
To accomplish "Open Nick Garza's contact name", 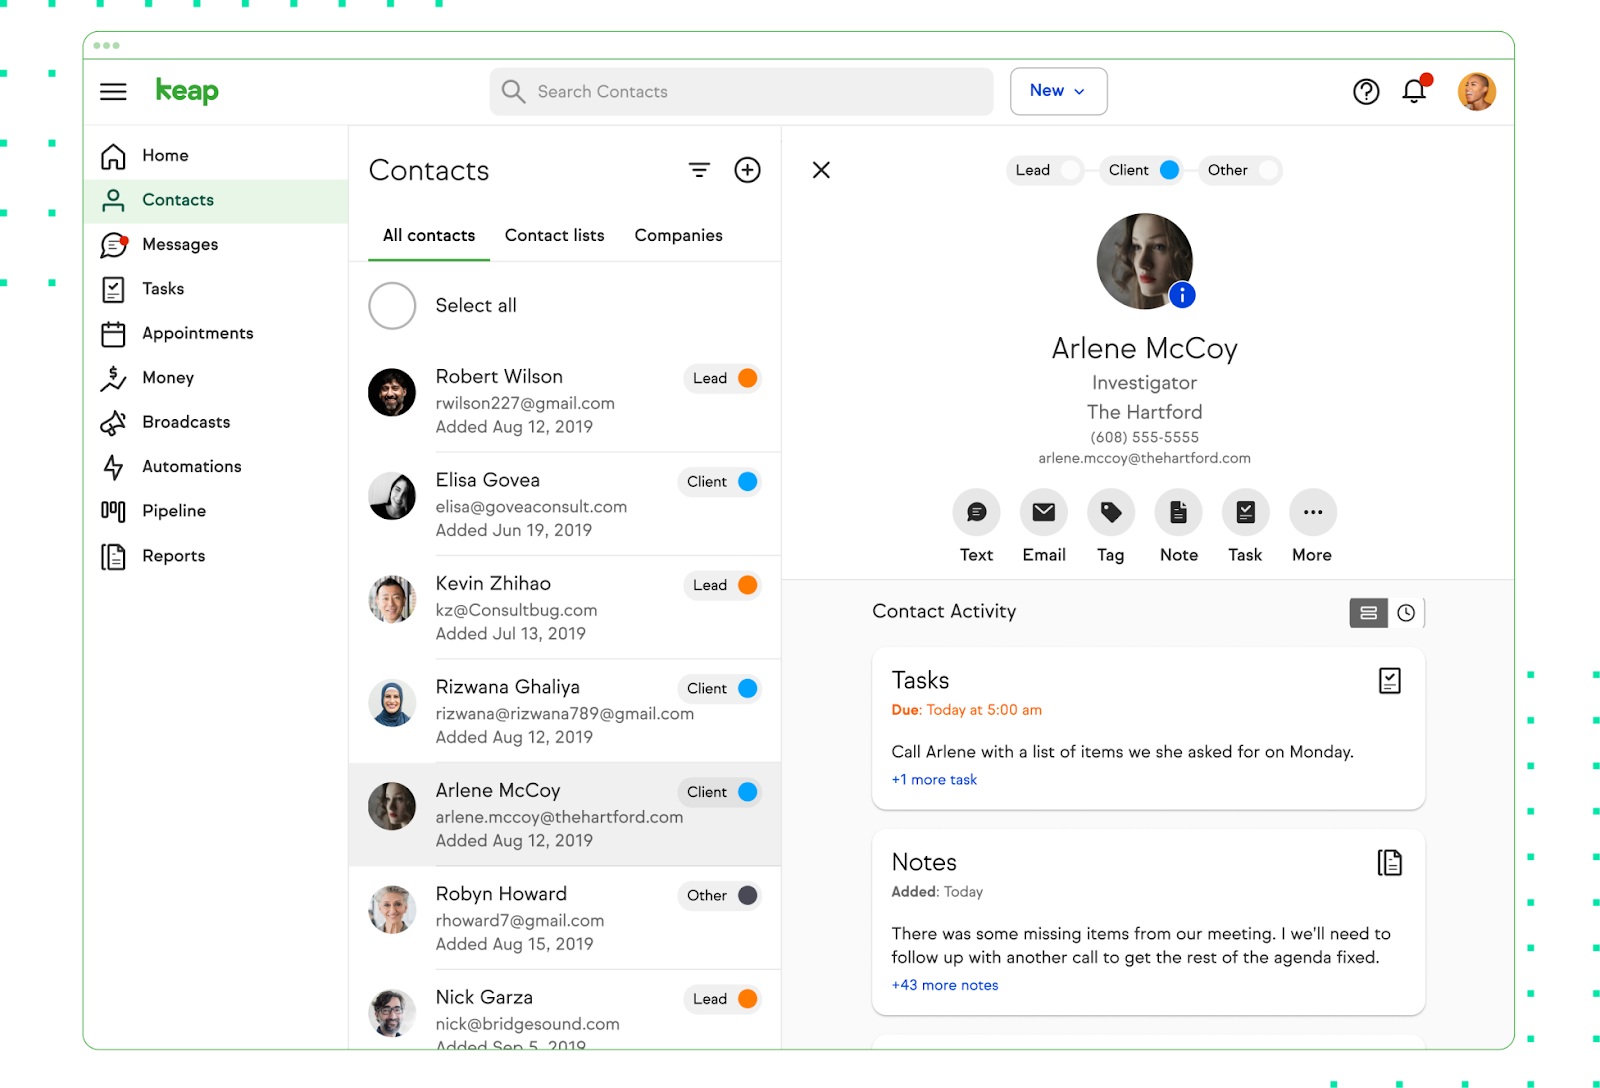I will [x=484, y=998].
